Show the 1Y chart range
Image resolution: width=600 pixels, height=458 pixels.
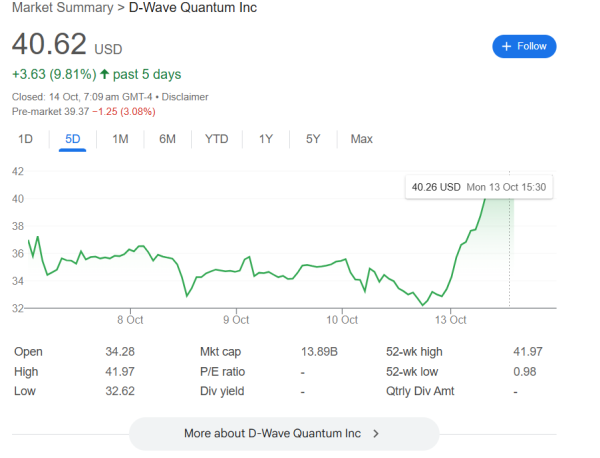pos(266,139)
